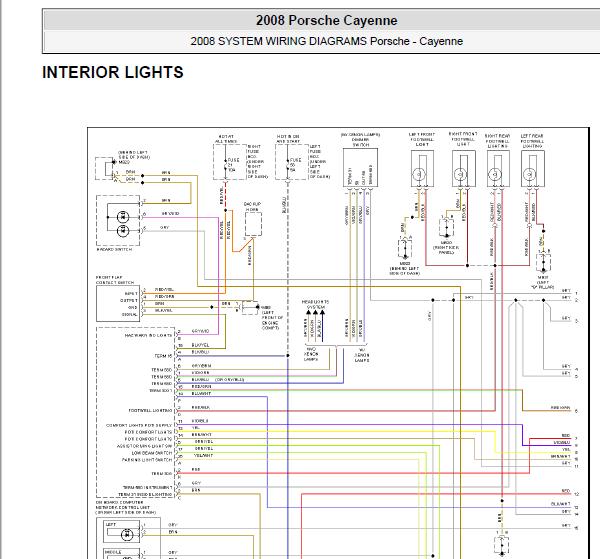This screenshot has width=600, height=559.
Task: Click the "INTERIOR LIGHTS" heading
Action: coord(113,72)
